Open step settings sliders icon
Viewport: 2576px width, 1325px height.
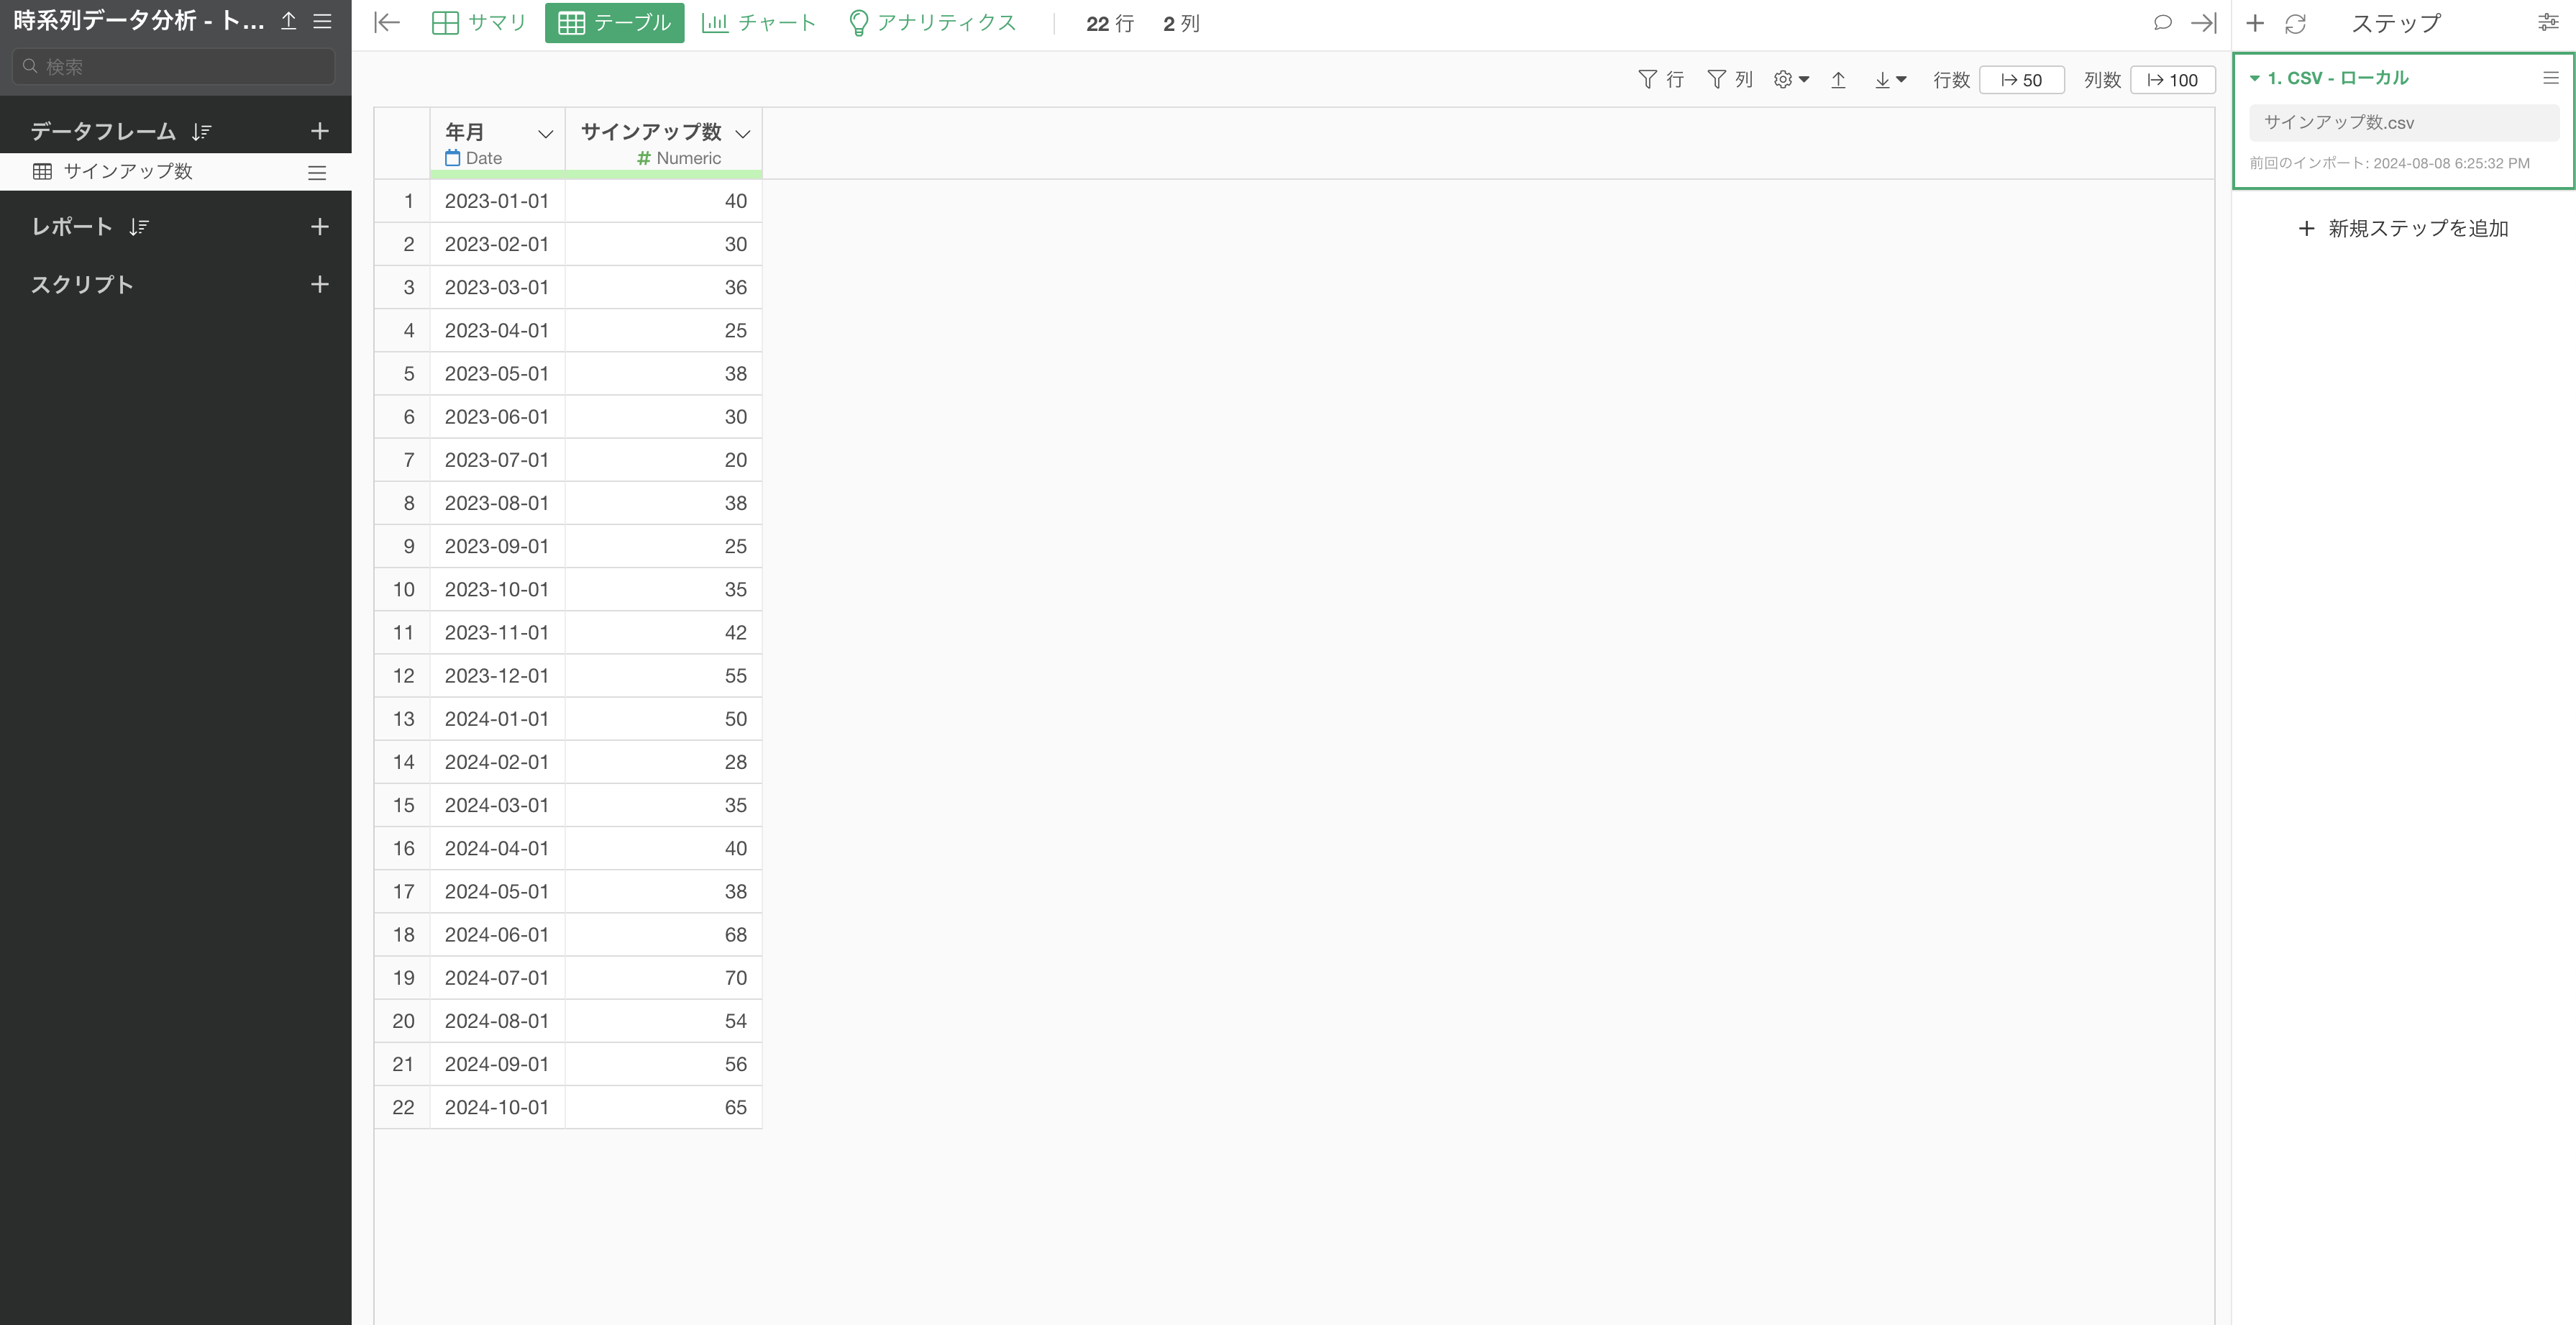(2548, 22)
